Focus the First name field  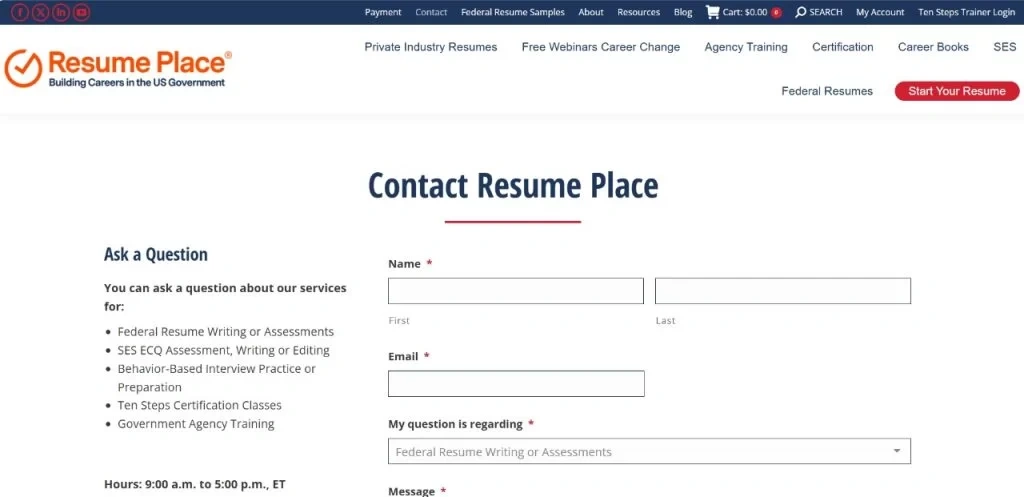click(516, 291)
